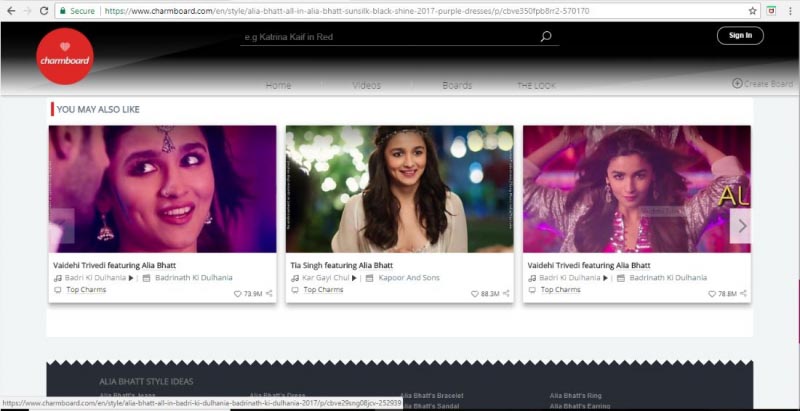Play Badri Ki Dulhania on 73.9M card

pos(131,278)
